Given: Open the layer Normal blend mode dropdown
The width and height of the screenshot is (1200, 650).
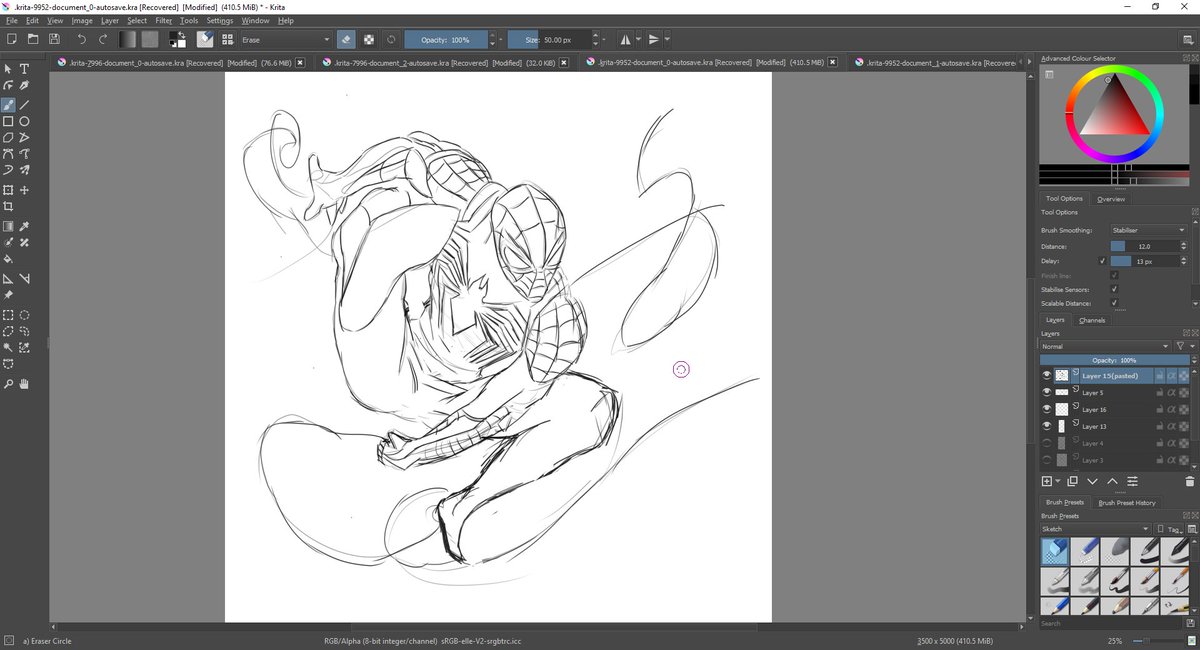Looking at the screenshot, I should coord(1104,346).
